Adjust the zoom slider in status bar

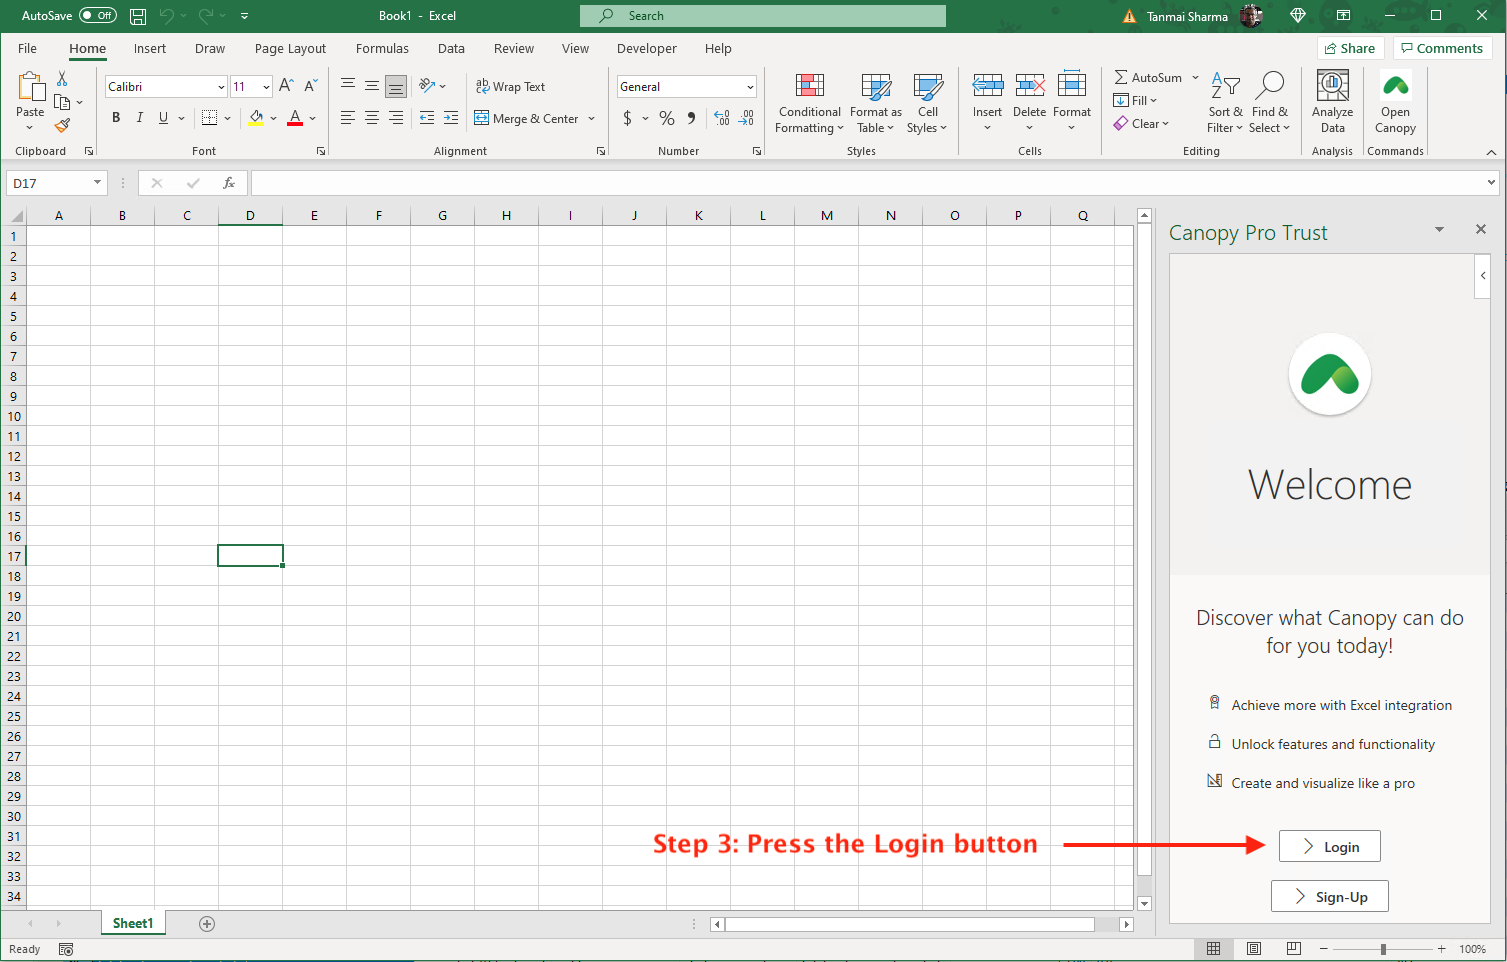[1383, 949]
